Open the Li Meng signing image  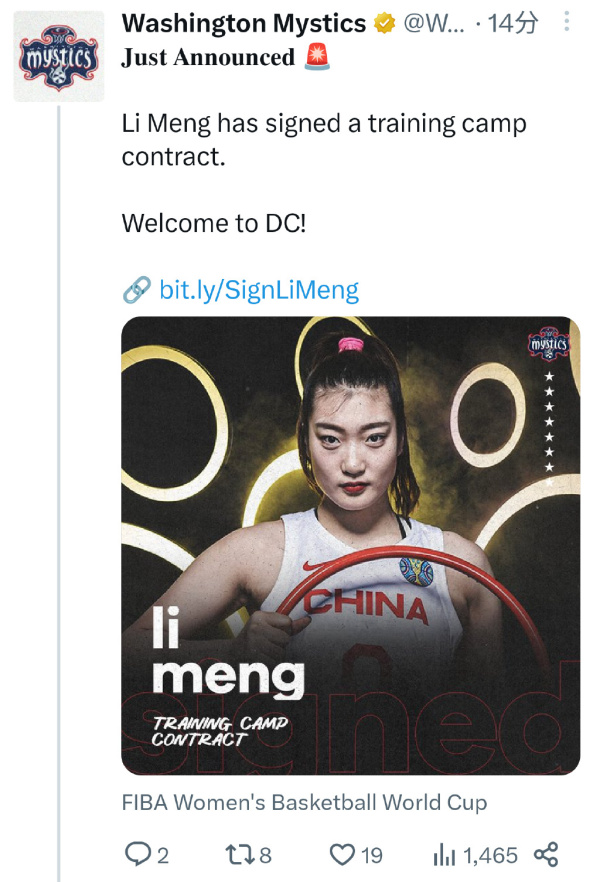pyautogui.click(x=350, y=545)
